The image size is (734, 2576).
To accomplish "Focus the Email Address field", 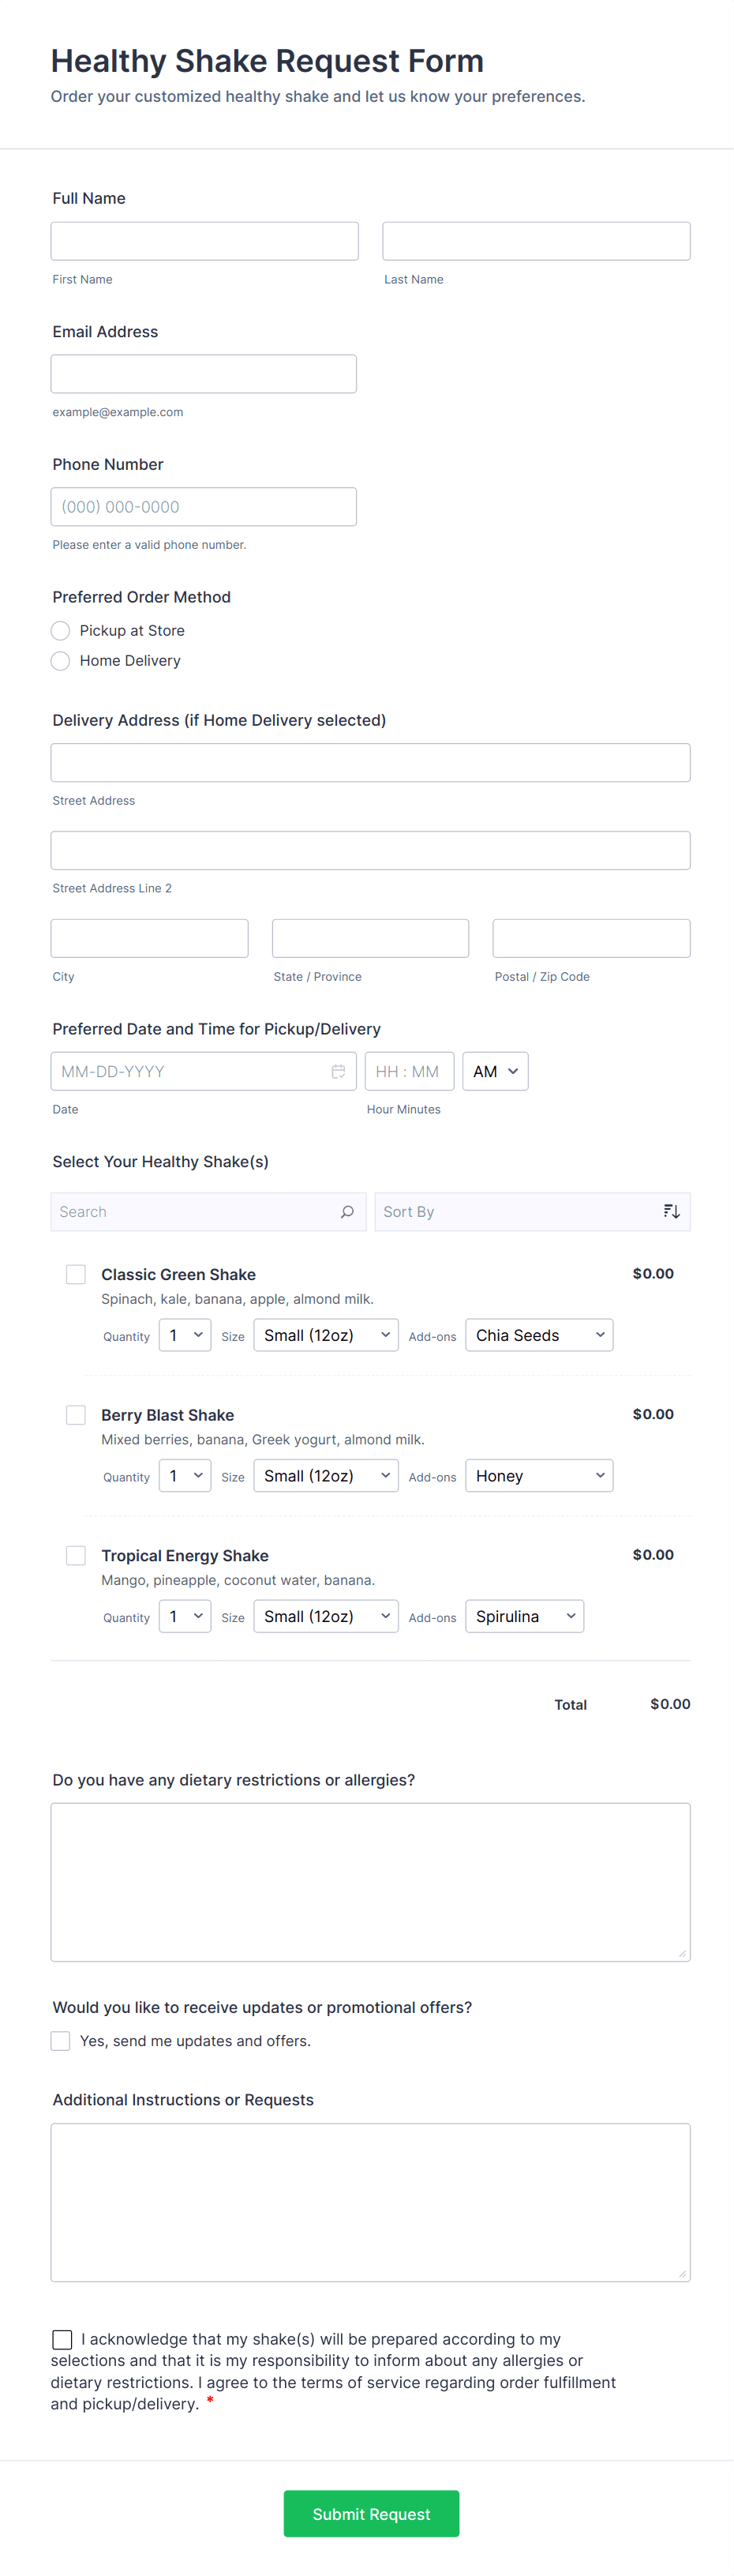I will 204,374.
